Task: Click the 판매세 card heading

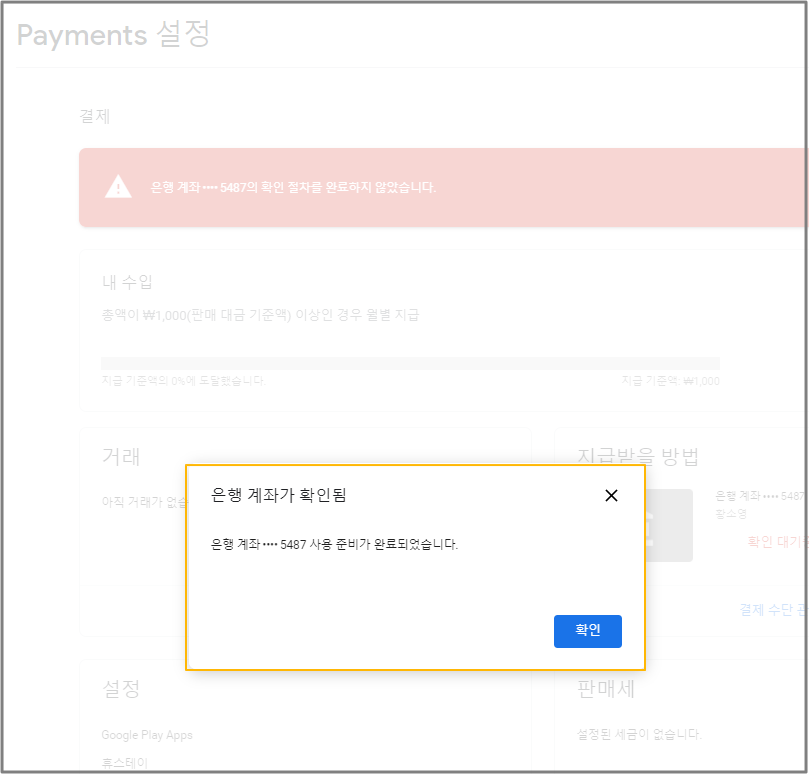Action: tap(606, 689)
